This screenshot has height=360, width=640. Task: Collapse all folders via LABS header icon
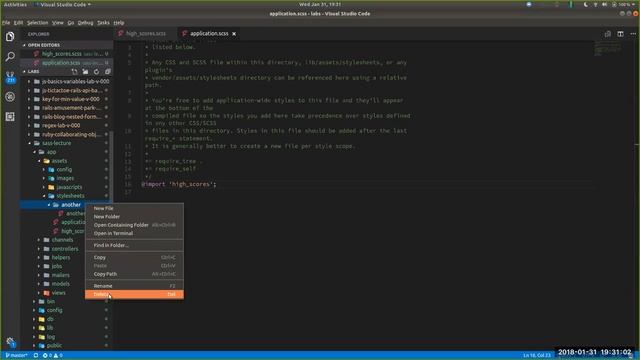(107, 71)
